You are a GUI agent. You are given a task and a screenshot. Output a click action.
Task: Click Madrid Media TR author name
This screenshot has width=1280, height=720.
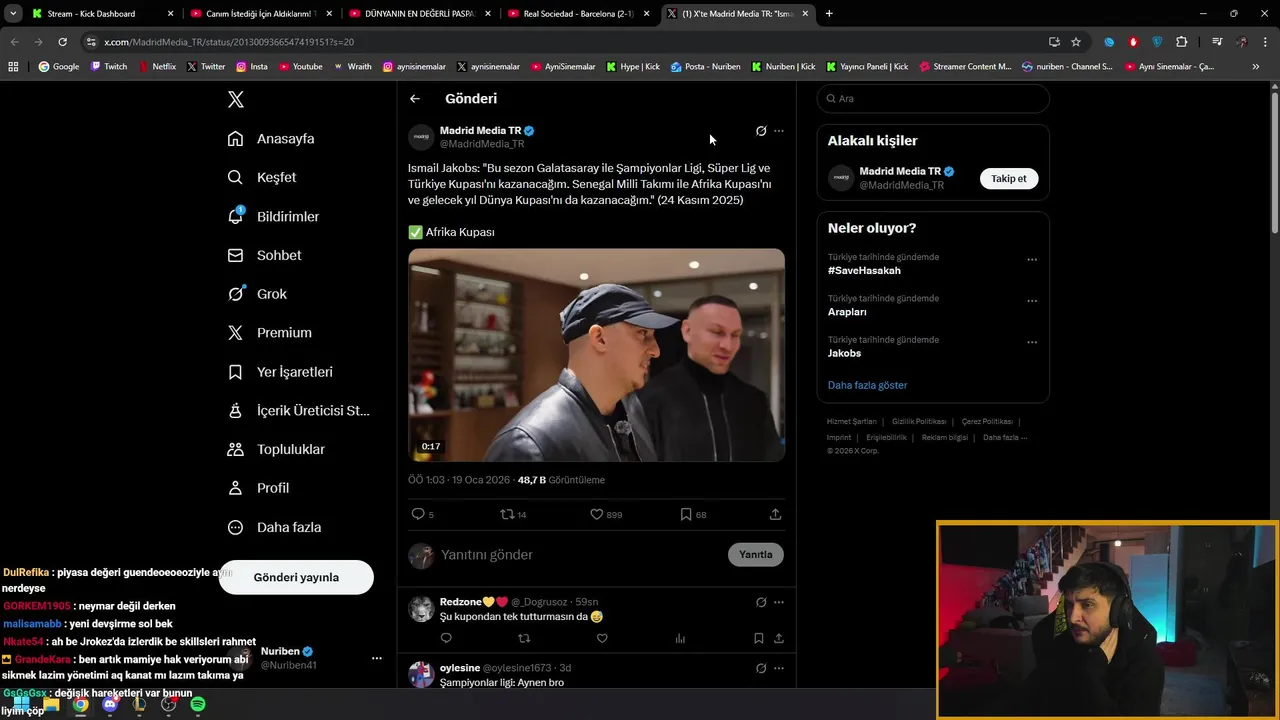click(x=480, y=131)
